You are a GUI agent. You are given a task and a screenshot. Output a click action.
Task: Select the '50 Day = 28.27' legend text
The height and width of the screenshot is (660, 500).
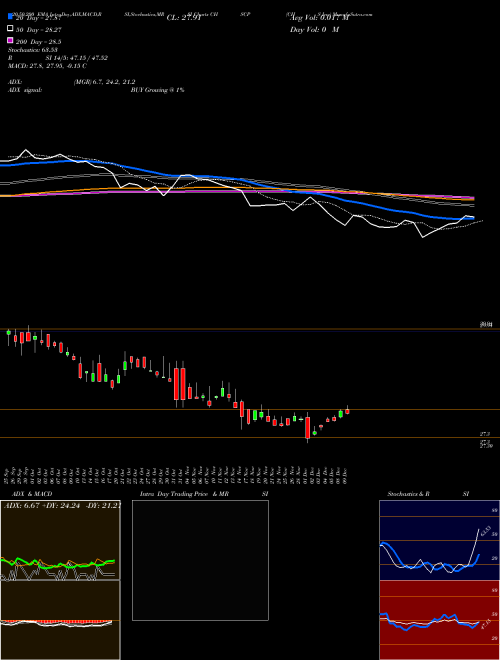pyautogui.click(x=39, y=30)
